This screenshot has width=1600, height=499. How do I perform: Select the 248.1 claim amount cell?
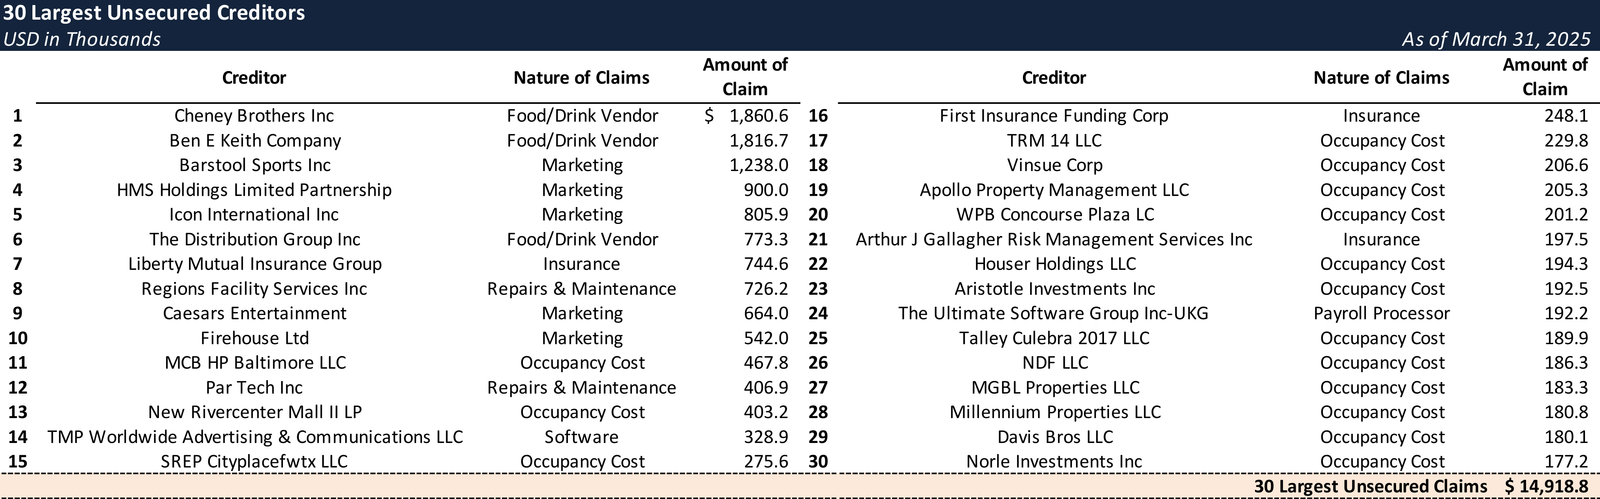(1565, 116)
